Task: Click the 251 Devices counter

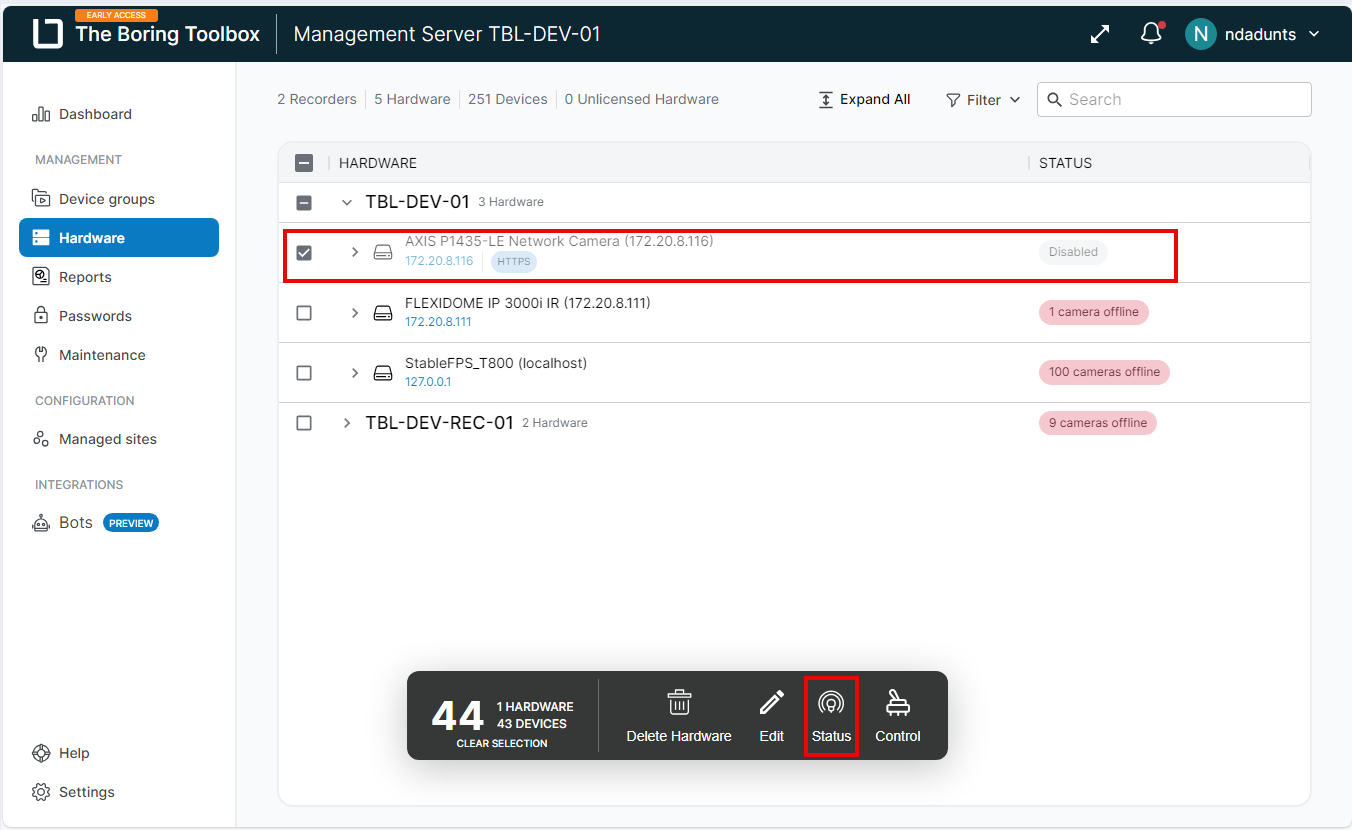Action: click(508, 99)
